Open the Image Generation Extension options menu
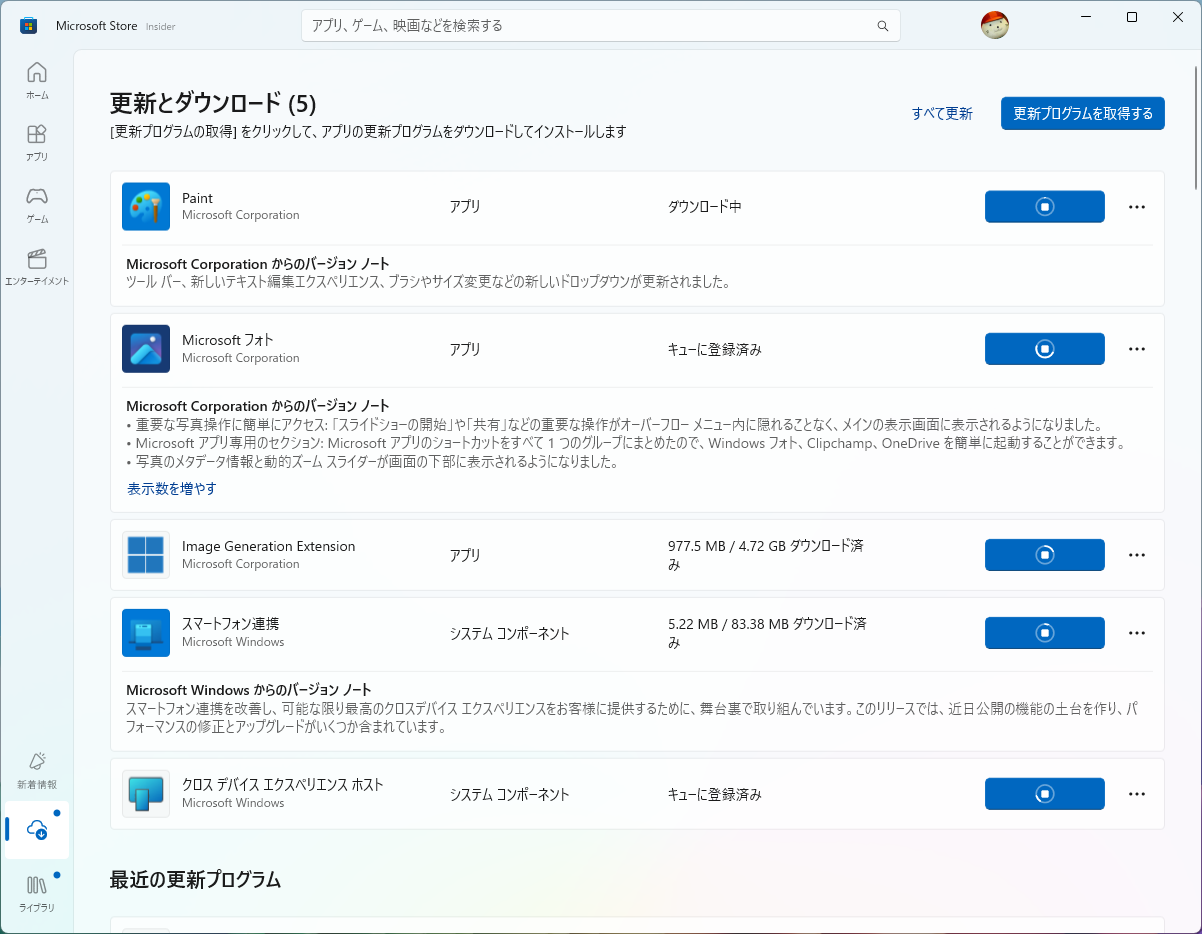Screen dimensions: 1202x934 (x=1136, y=554)
